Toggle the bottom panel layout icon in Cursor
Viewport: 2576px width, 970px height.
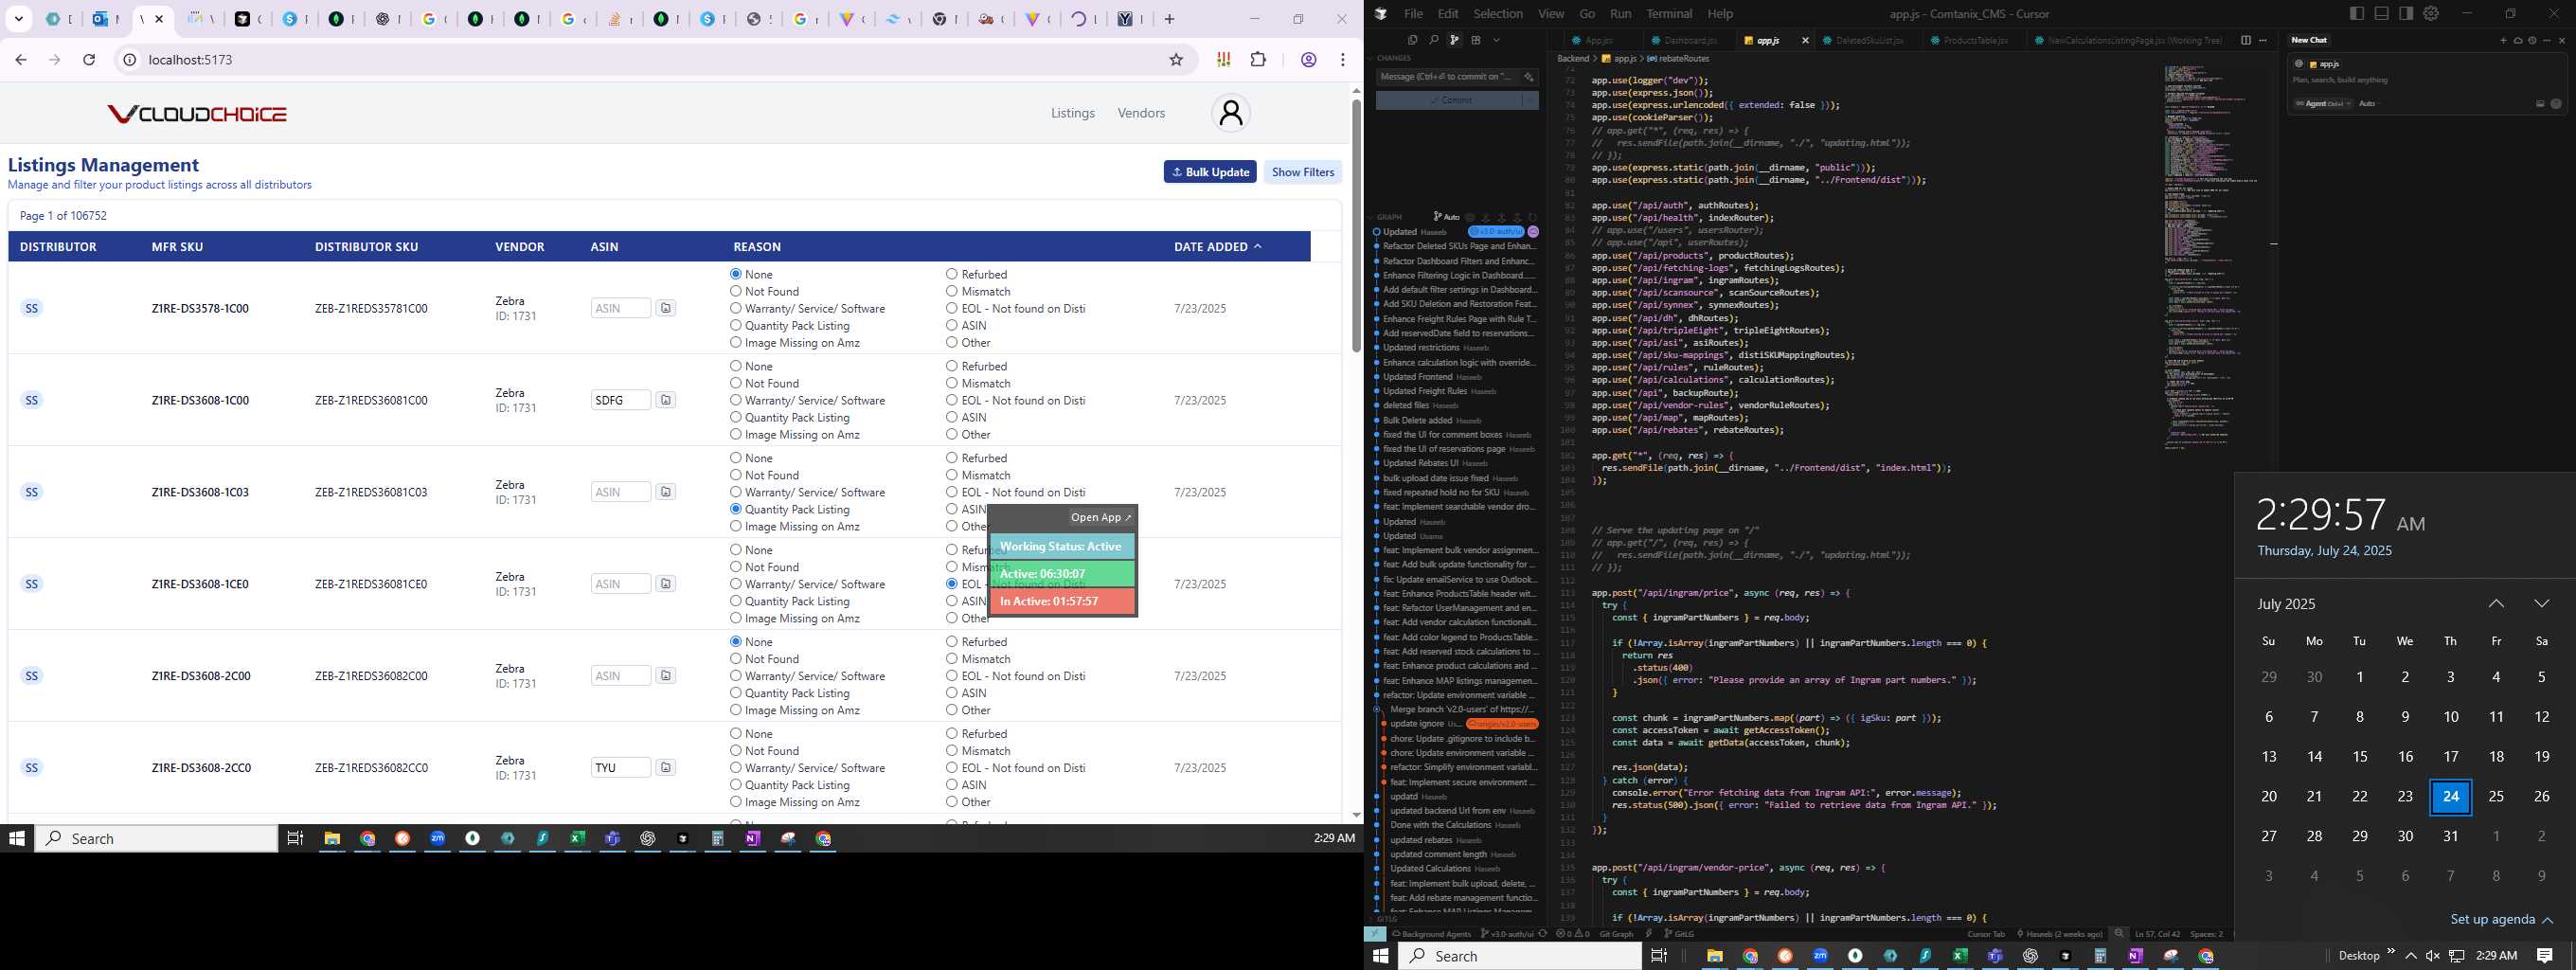tap(2382, 13)
